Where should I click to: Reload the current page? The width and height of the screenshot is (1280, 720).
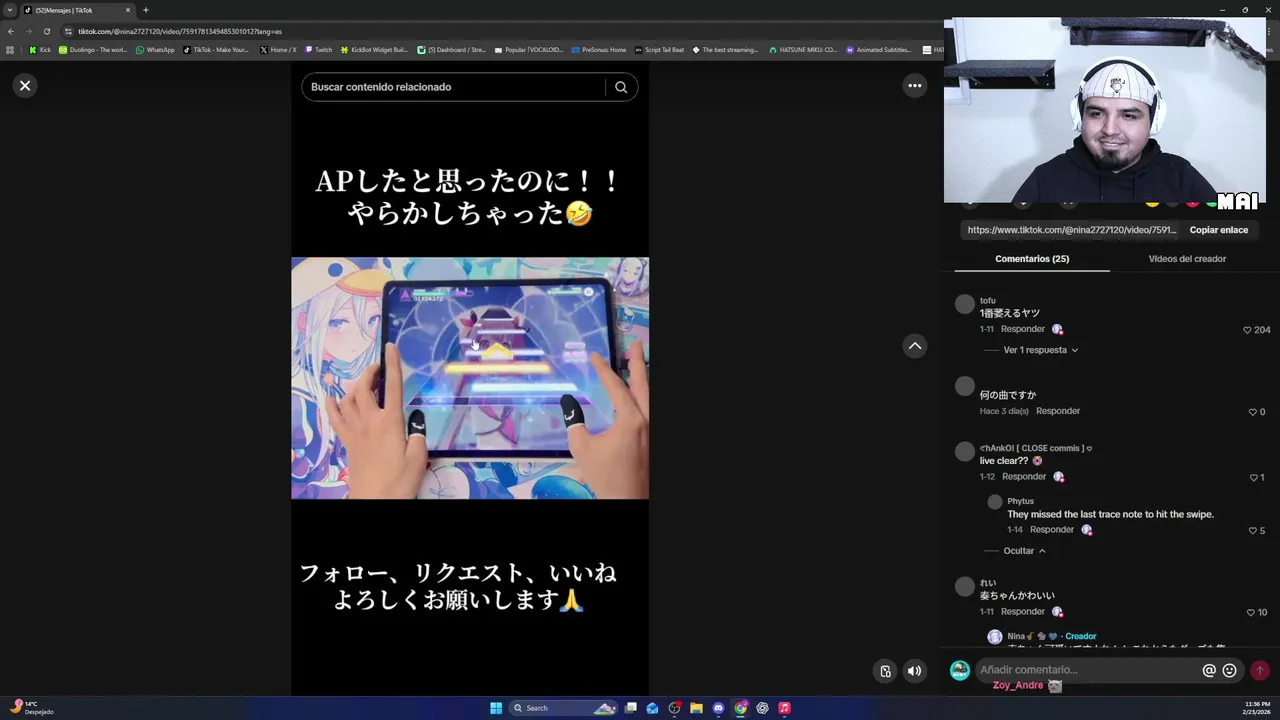click(x=46, y=31)
